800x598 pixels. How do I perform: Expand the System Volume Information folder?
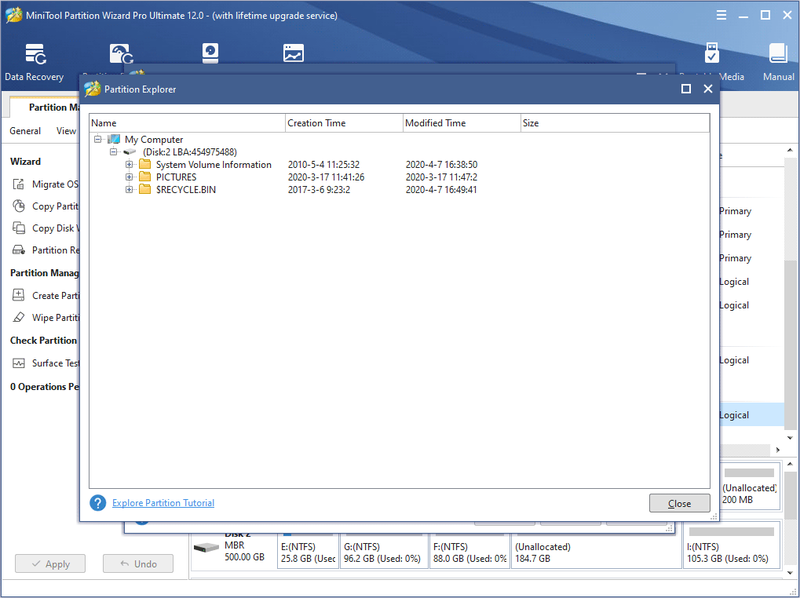129,164
